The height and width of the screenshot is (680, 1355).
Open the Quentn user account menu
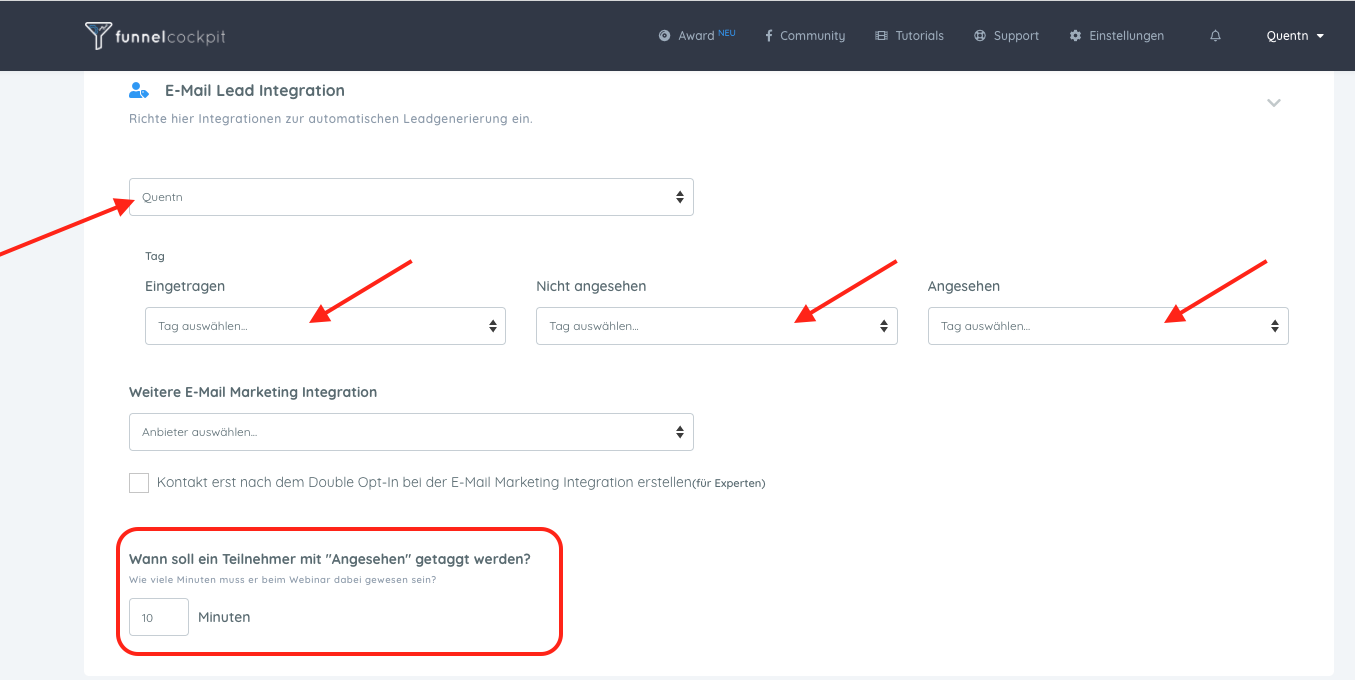(1294, 36)
